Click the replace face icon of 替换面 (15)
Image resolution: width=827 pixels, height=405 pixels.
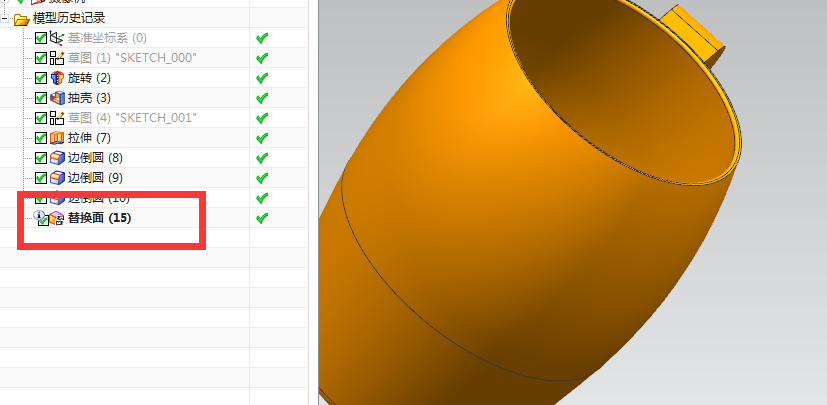(56, 218)
